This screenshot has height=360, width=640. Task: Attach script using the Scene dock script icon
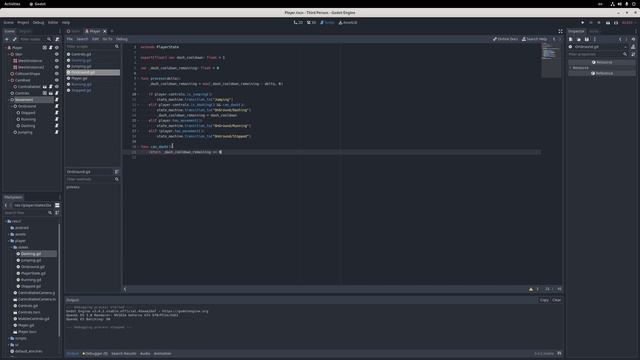pos(57,39)
